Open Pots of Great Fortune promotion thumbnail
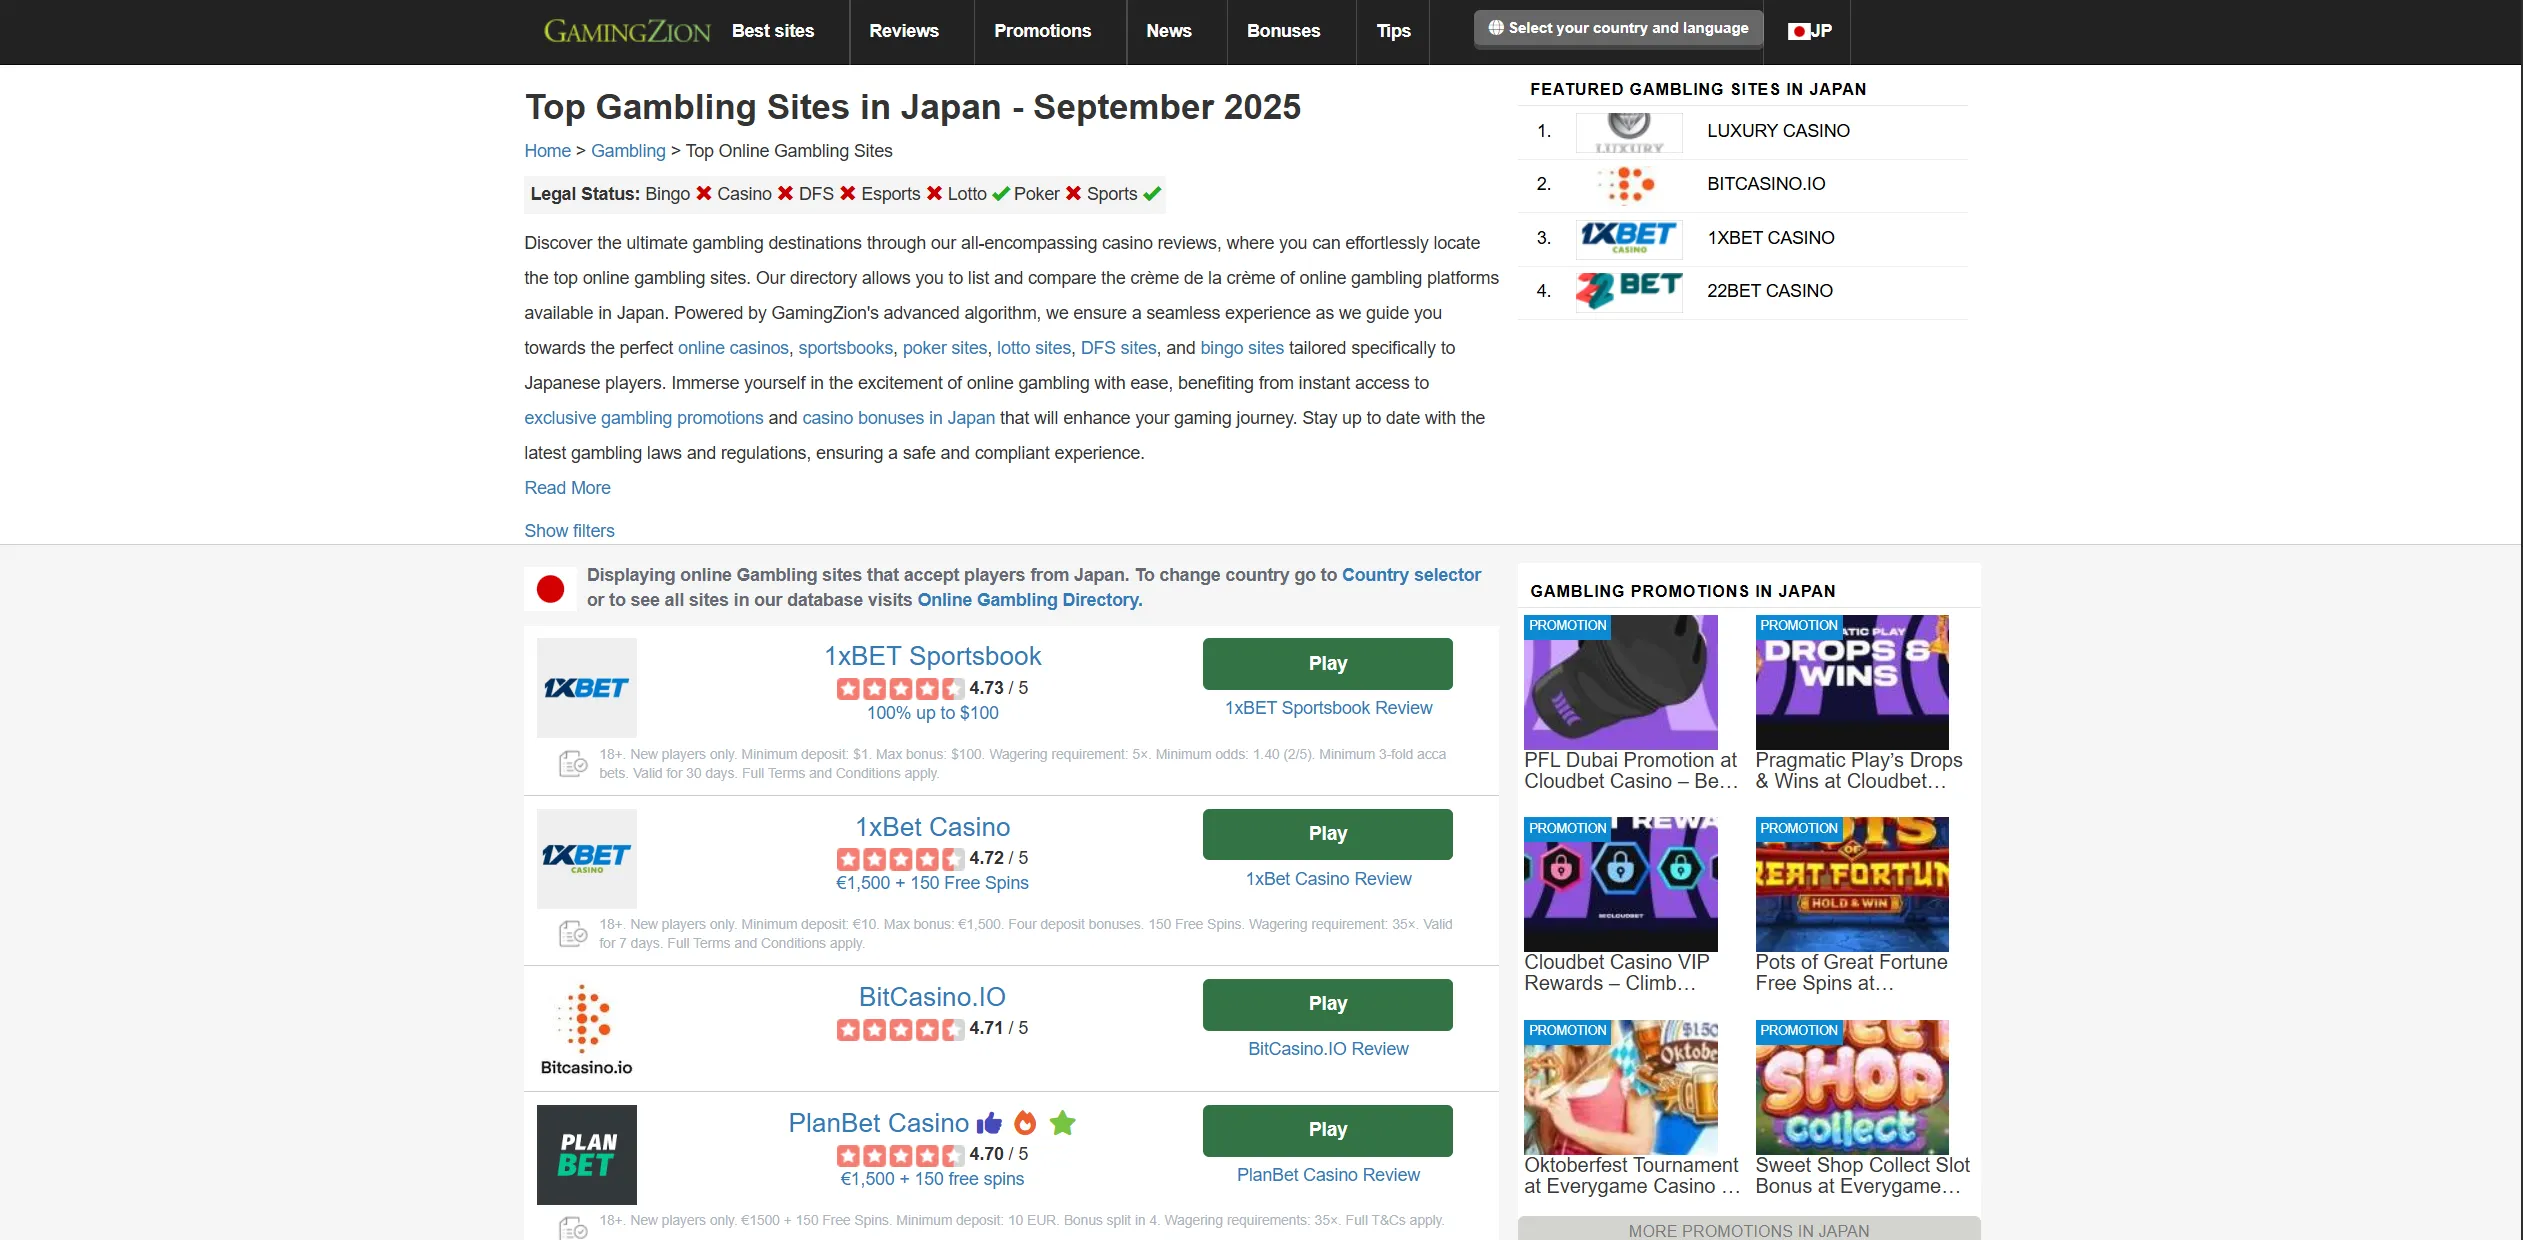Viewport: 2523px width, 1240px height. tap(1851, 884)
